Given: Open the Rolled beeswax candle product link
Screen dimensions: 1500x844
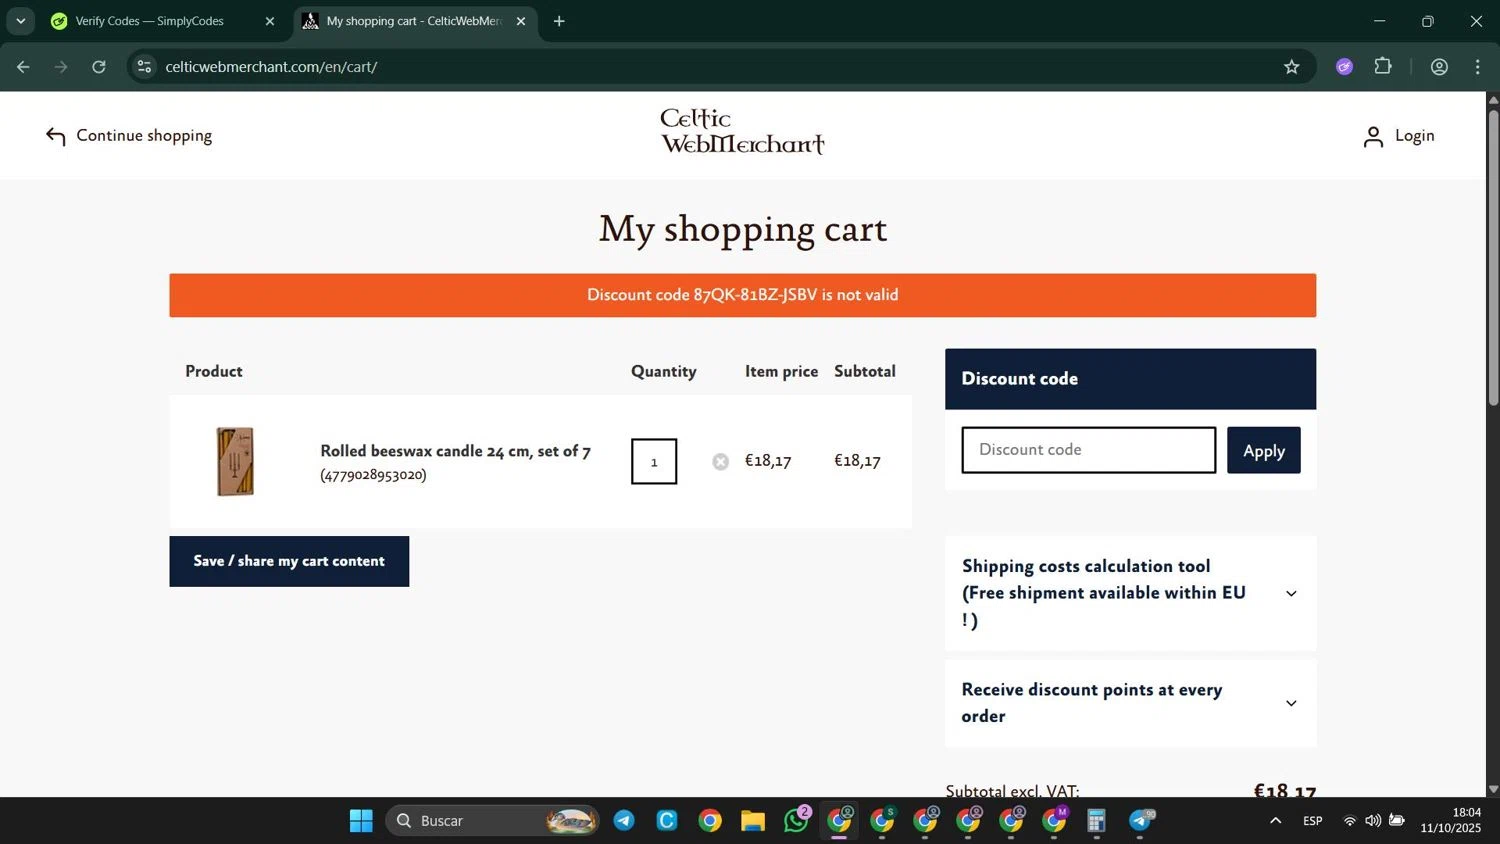Looking at the screenshot, I should (455, 451).
